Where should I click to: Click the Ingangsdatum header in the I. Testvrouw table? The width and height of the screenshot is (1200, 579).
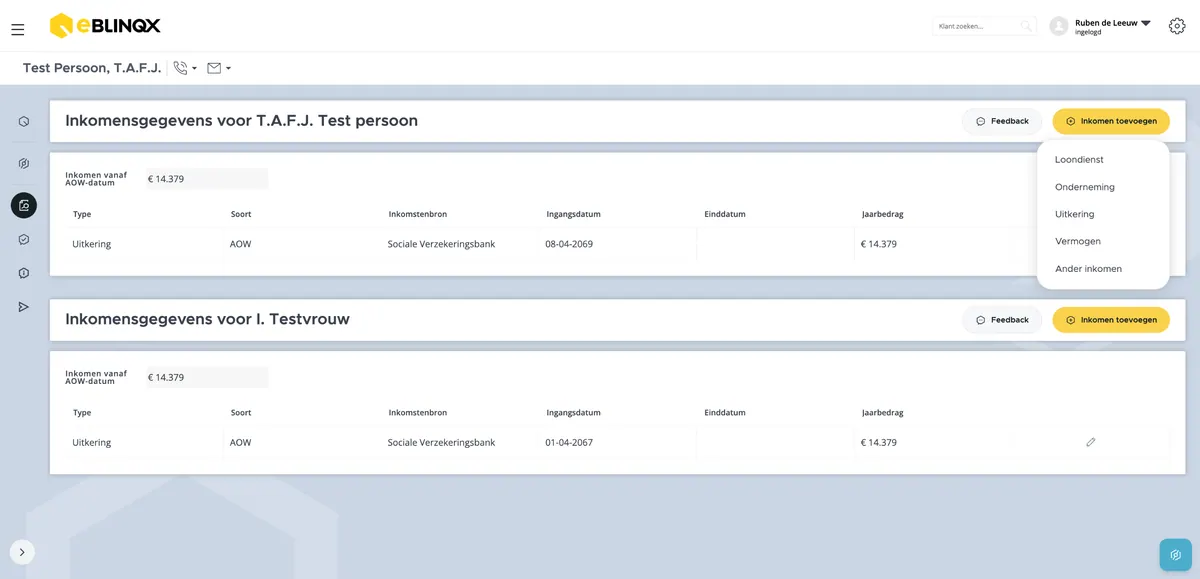point(573,413)
